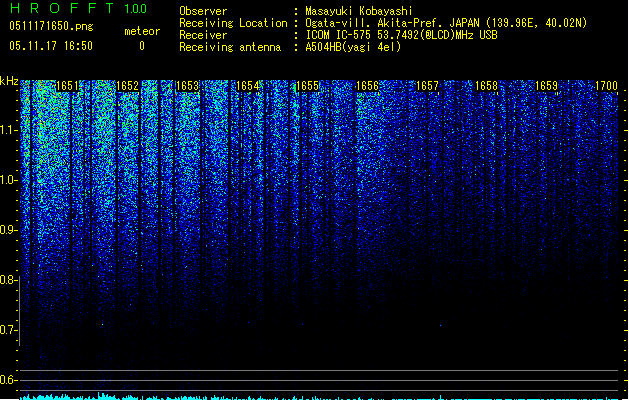Click the meteor count value 0
The height and width of the screenshot is (400, 629).
pyautogui.click(x=142, y=46)
